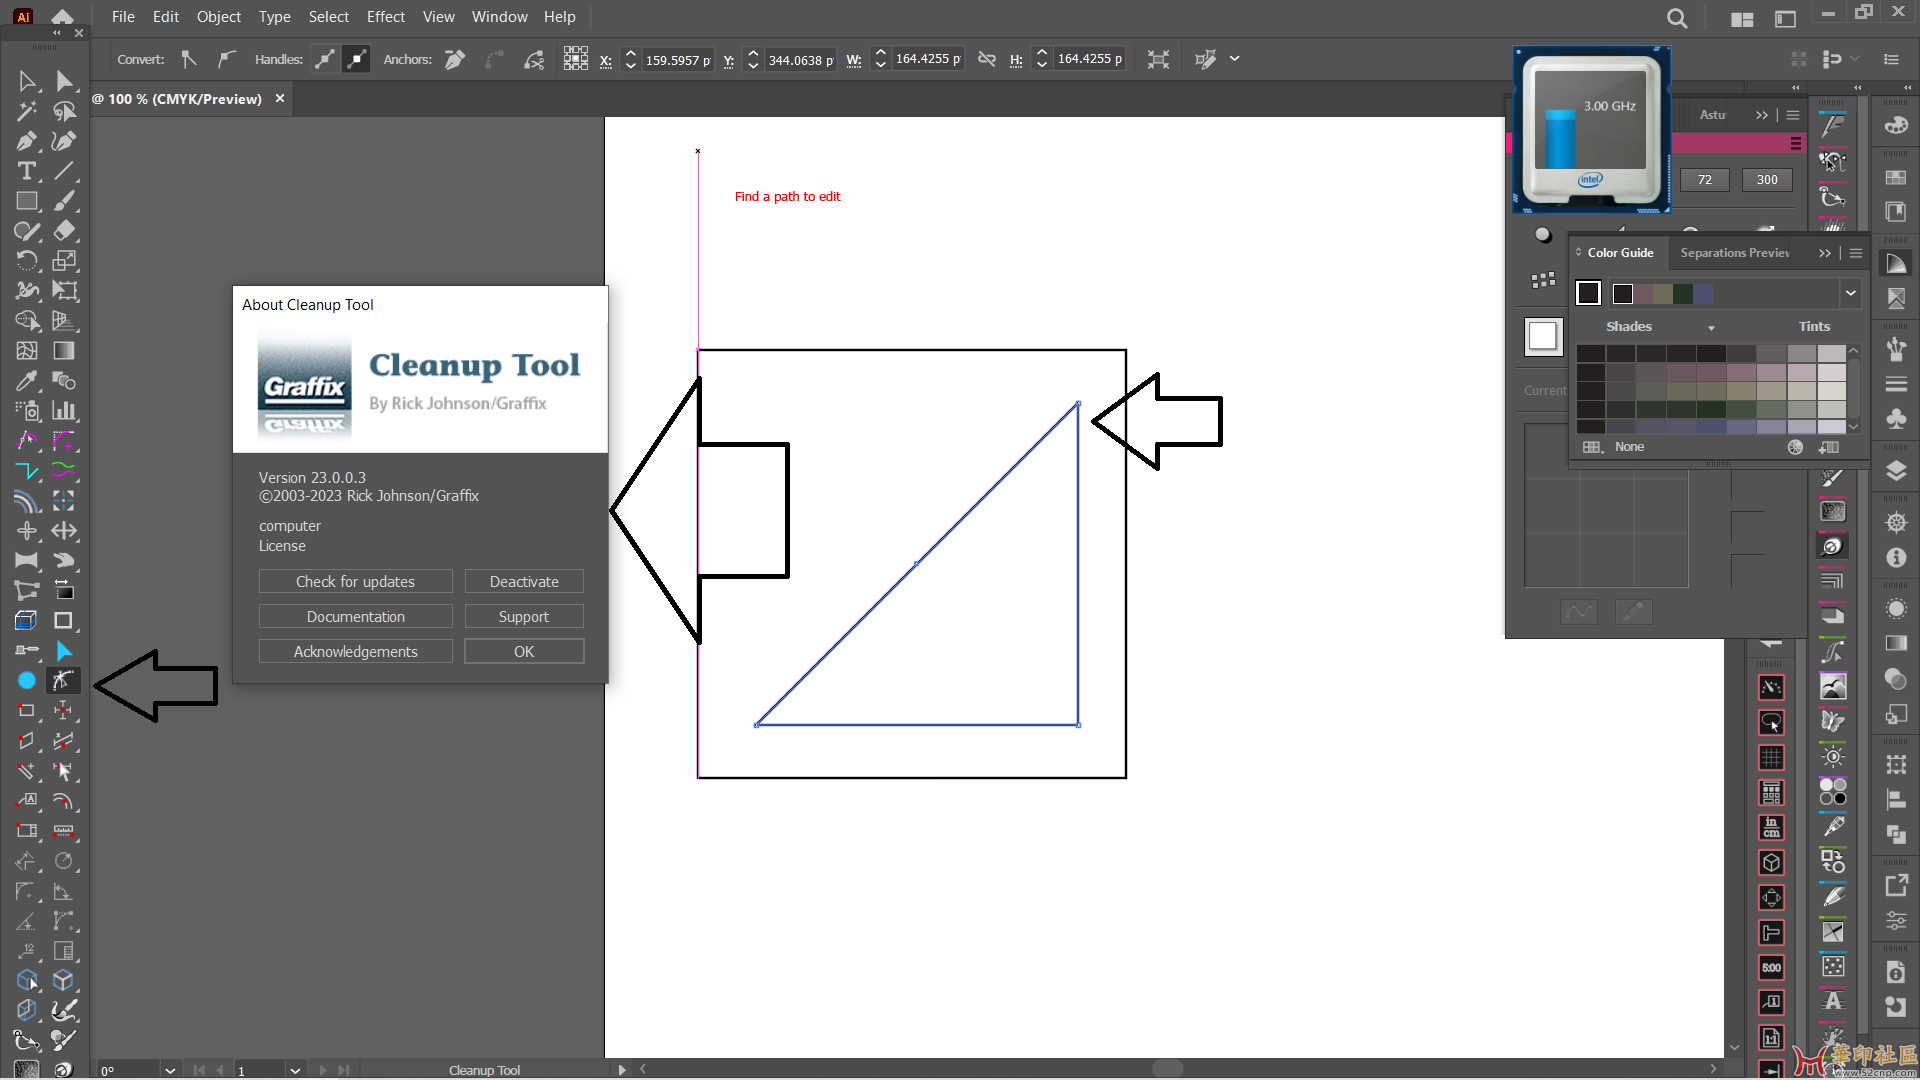
Task: Select the Direct Selection tool
Action: [64, 81]
